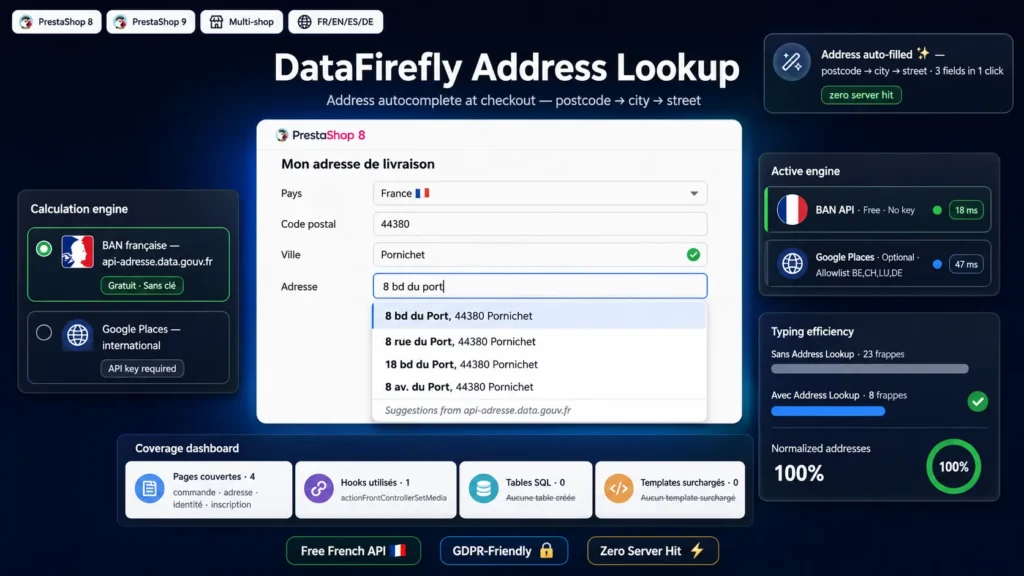Screen dimensions: 1024x576
Task: Click the French flag BAN API icon
Action: pos(792,210)
